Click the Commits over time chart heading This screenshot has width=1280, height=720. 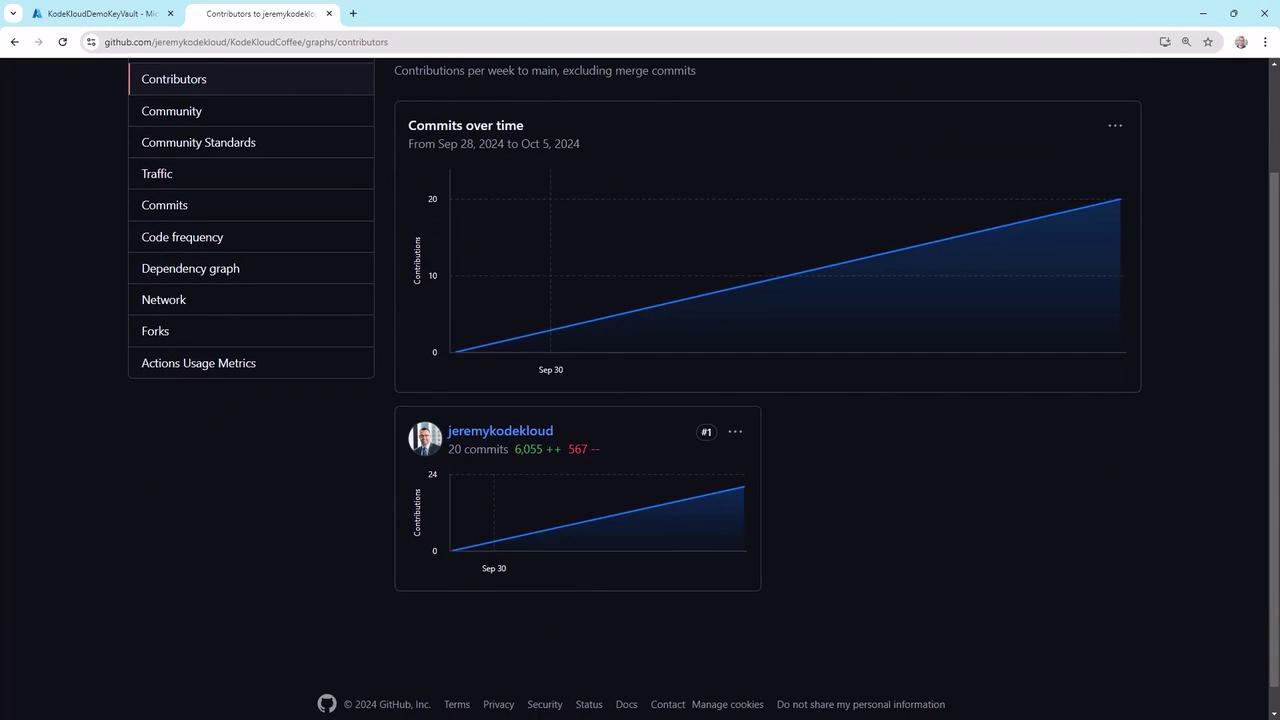coord(466,125)
